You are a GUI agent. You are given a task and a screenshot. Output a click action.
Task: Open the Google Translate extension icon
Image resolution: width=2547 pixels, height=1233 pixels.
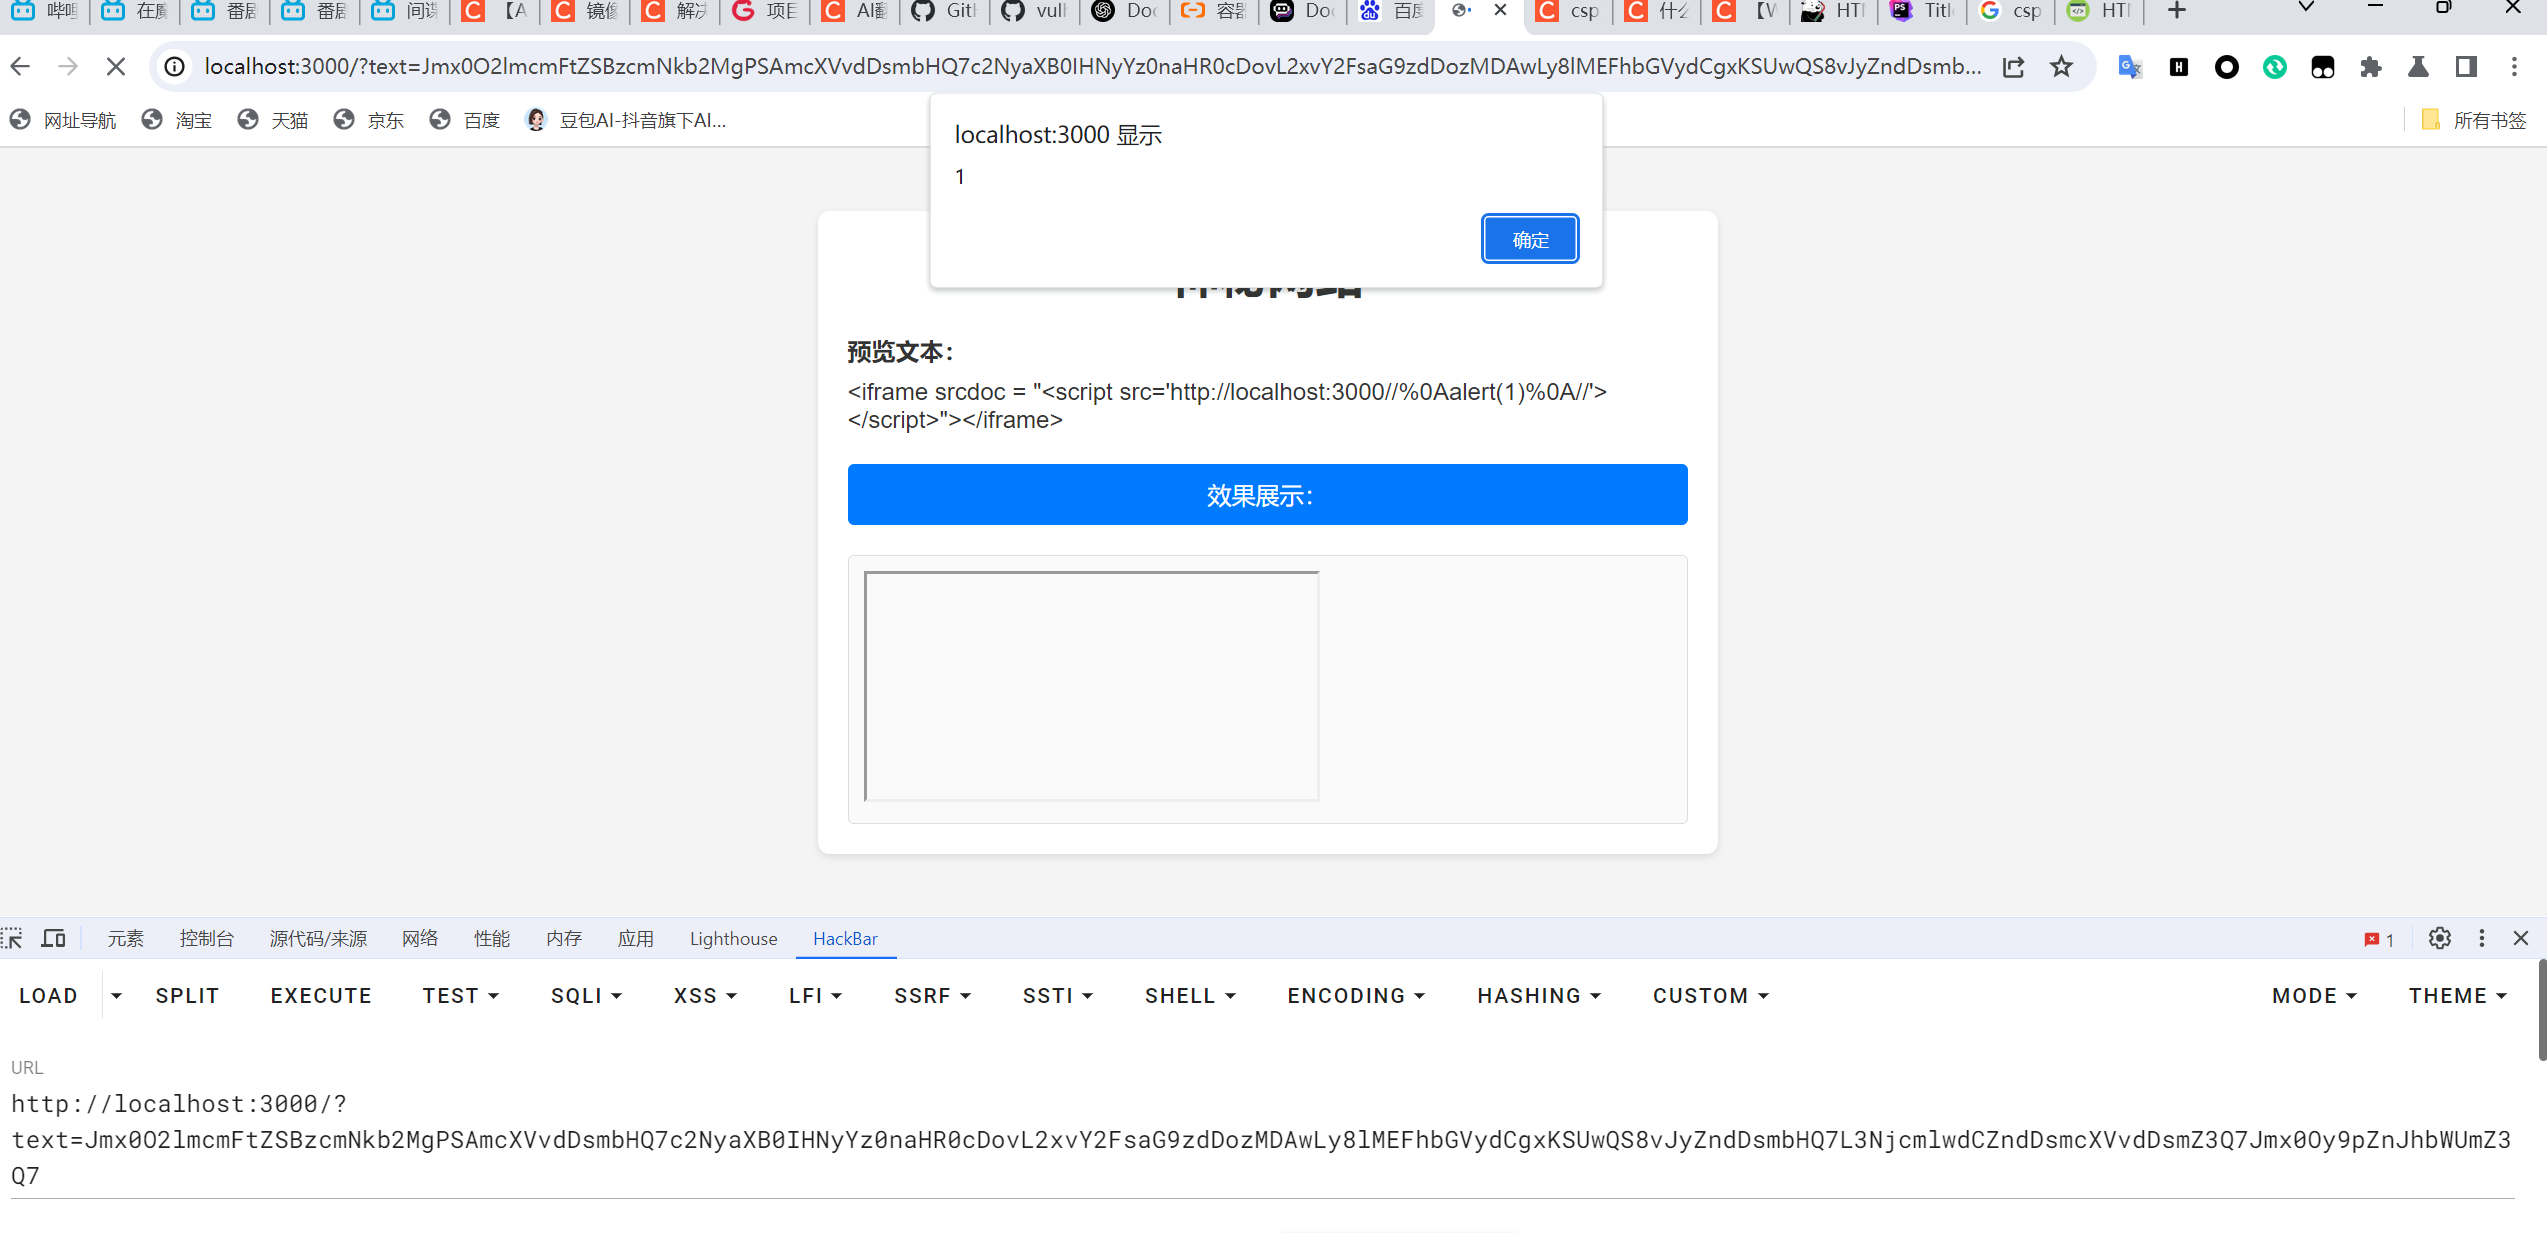tap(2130, 67)
